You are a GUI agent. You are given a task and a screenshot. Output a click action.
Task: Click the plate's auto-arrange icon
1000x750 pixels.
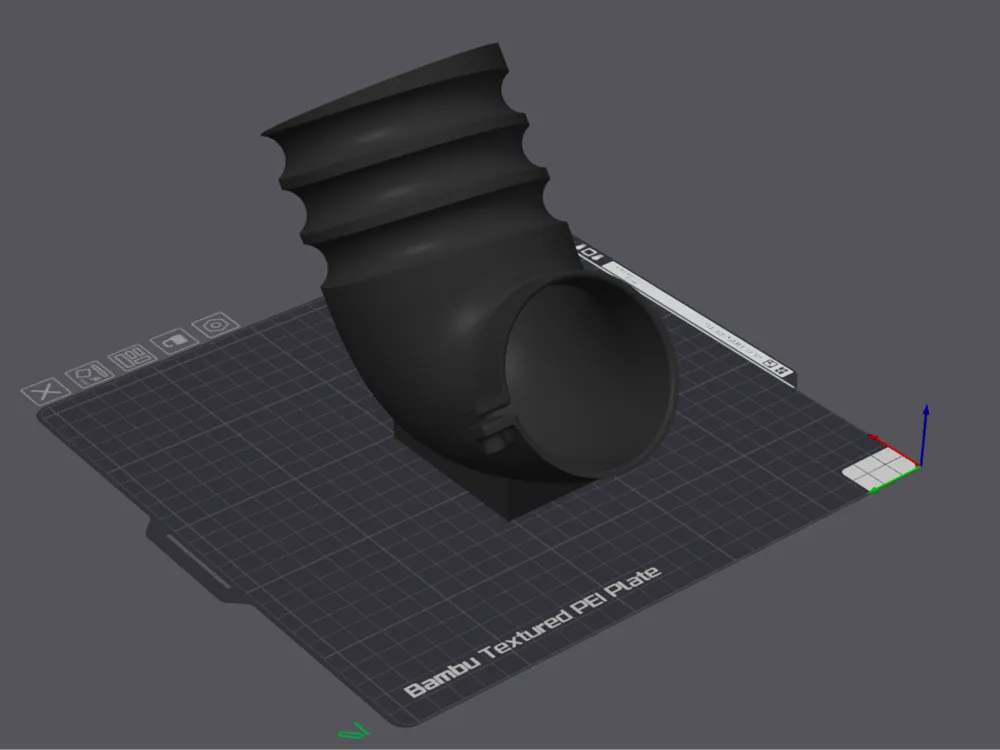(133, 358)
